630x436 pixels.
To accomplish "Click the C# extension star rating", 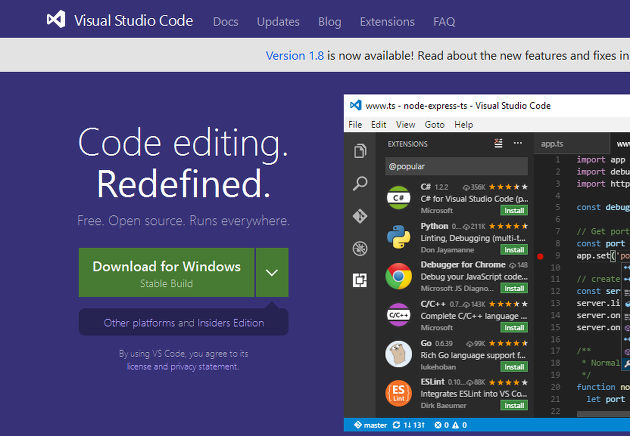I will pos(508,187).
